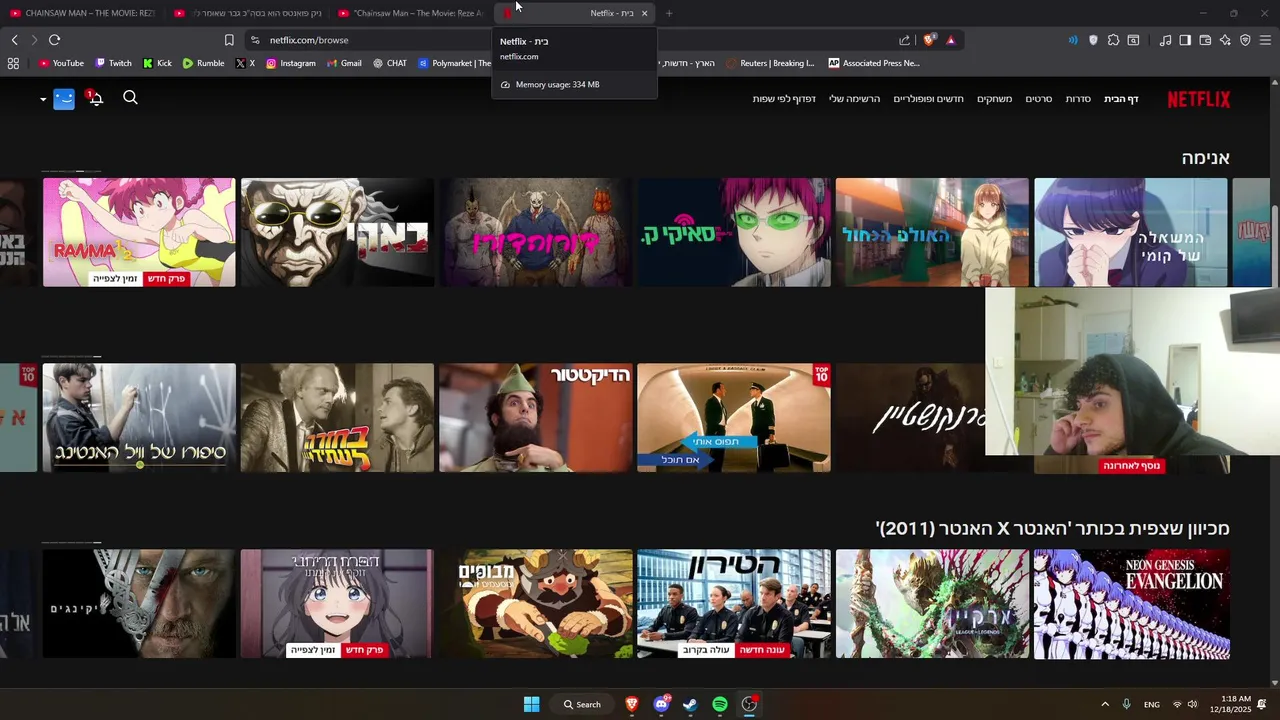Open Brave playlist music note icon

coord(1165,40)
